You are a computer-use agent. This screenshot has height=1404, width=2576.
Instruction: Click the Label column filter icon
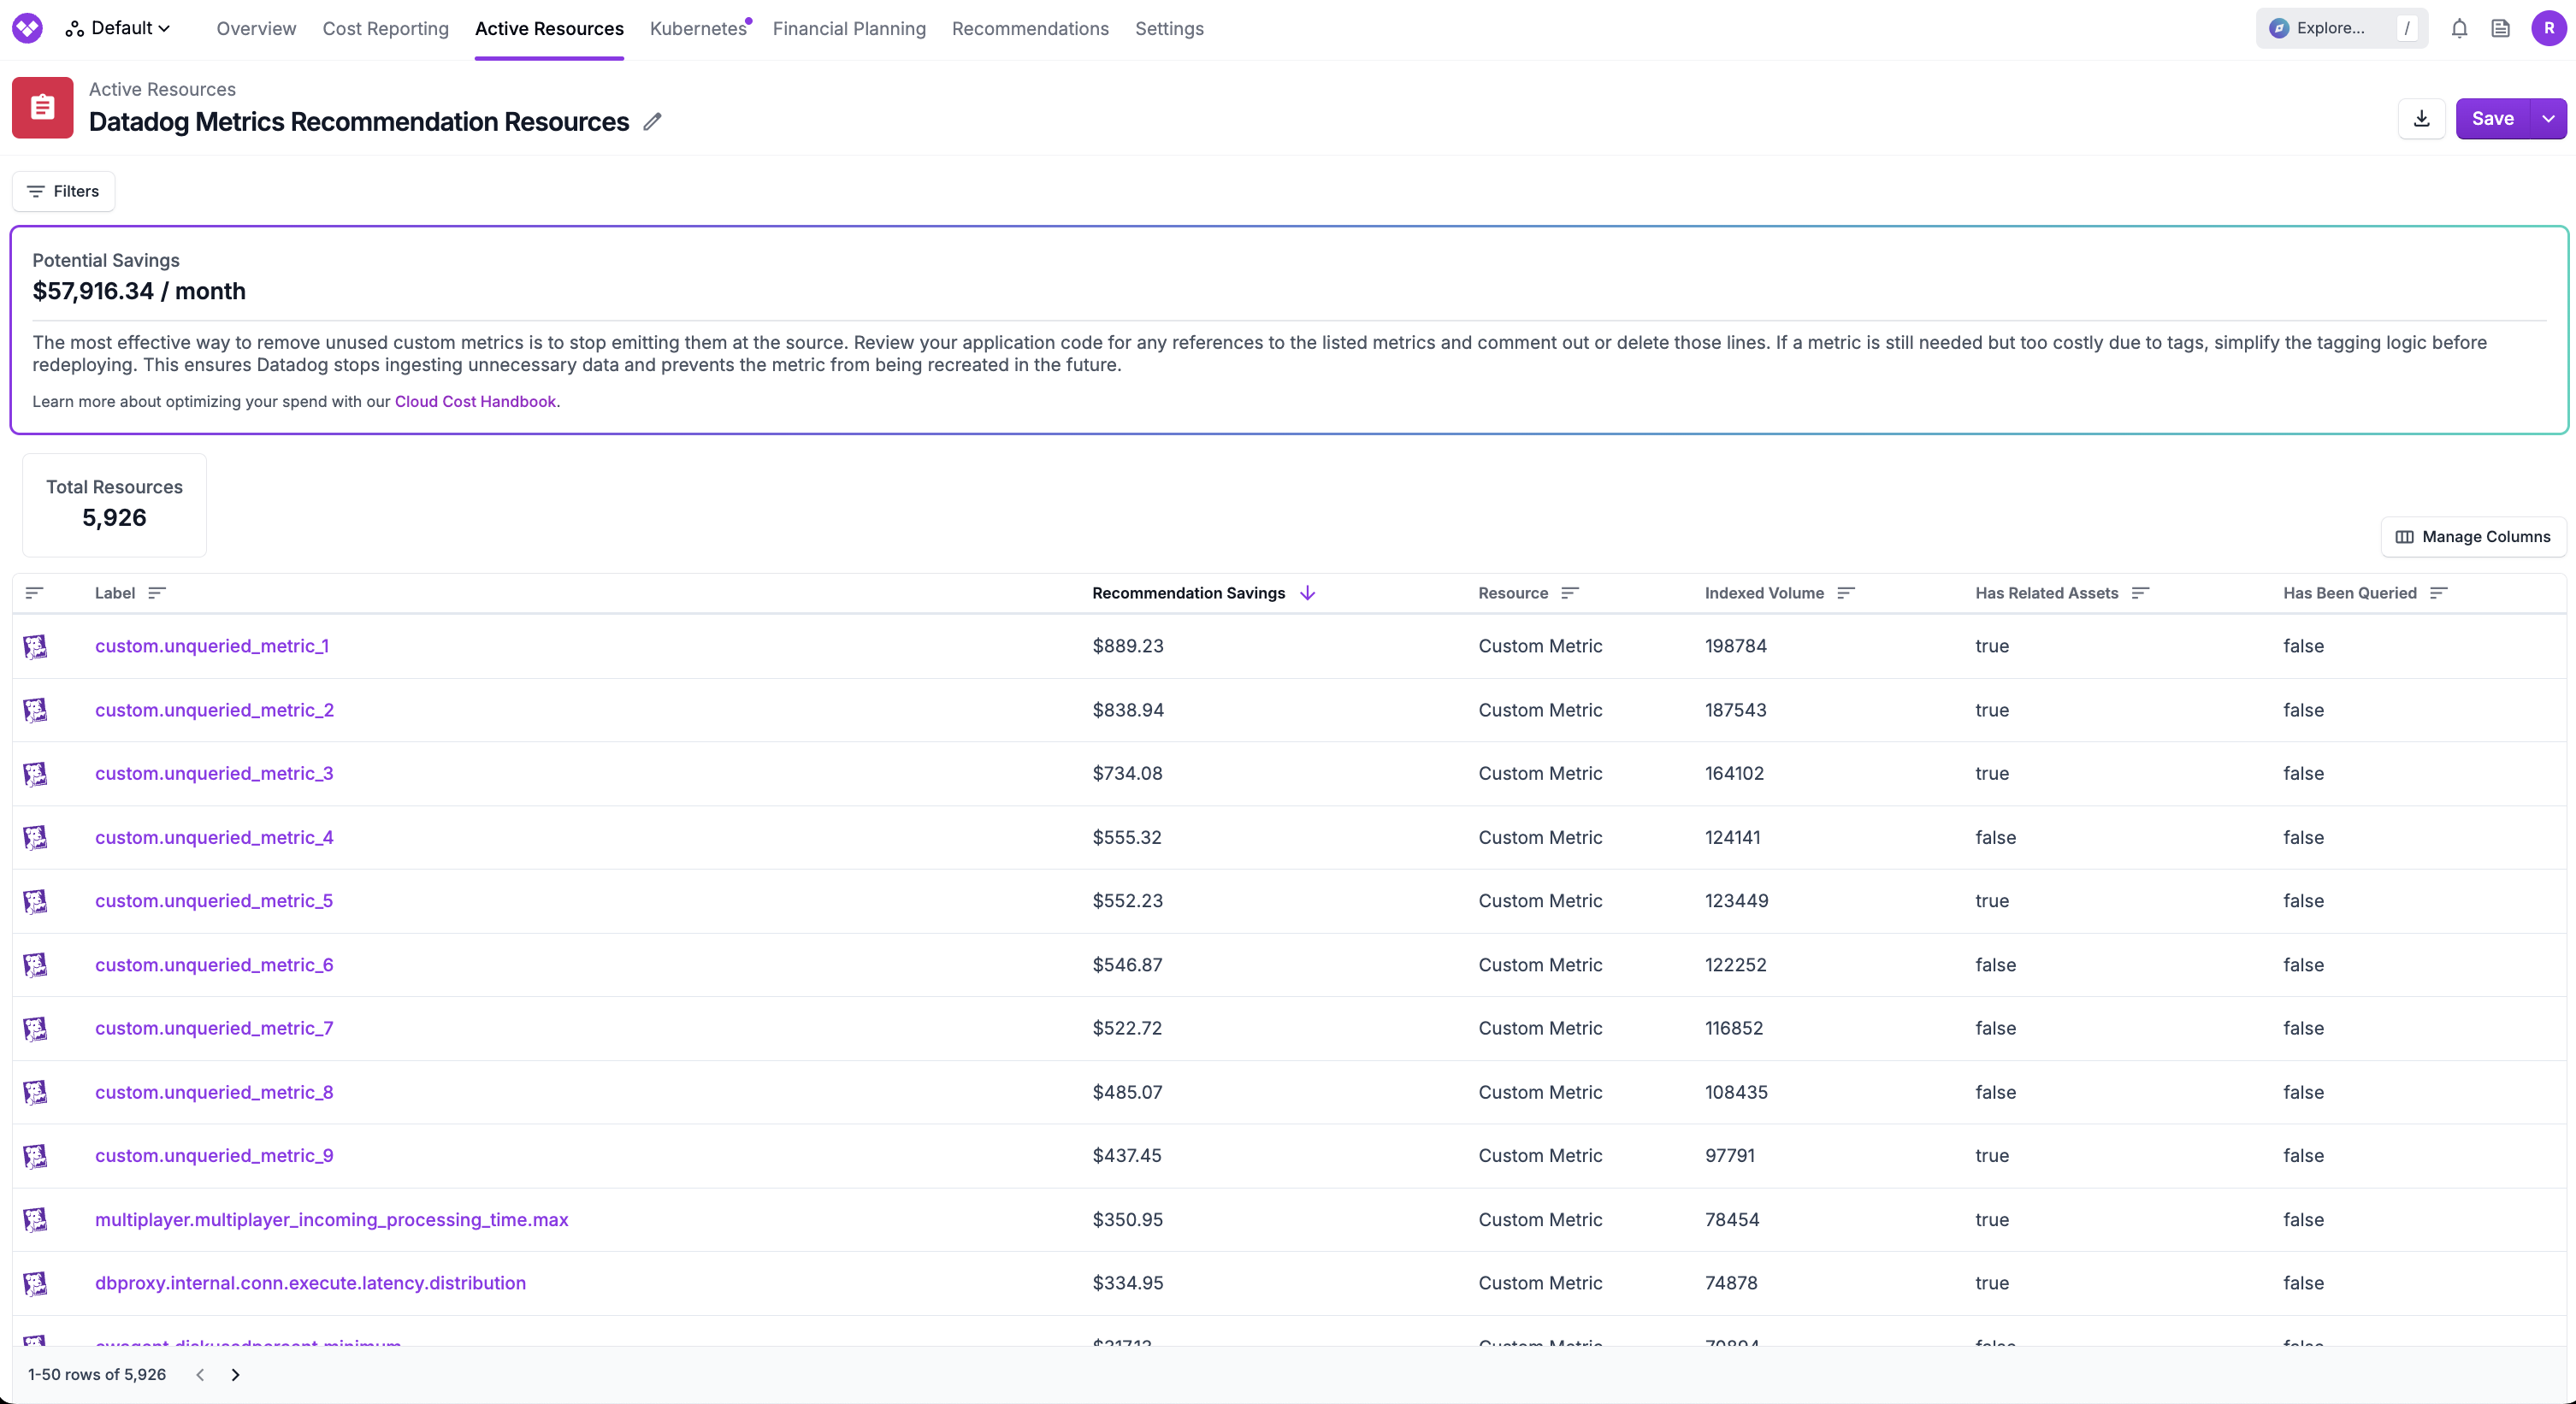click(x=156, y=593)
